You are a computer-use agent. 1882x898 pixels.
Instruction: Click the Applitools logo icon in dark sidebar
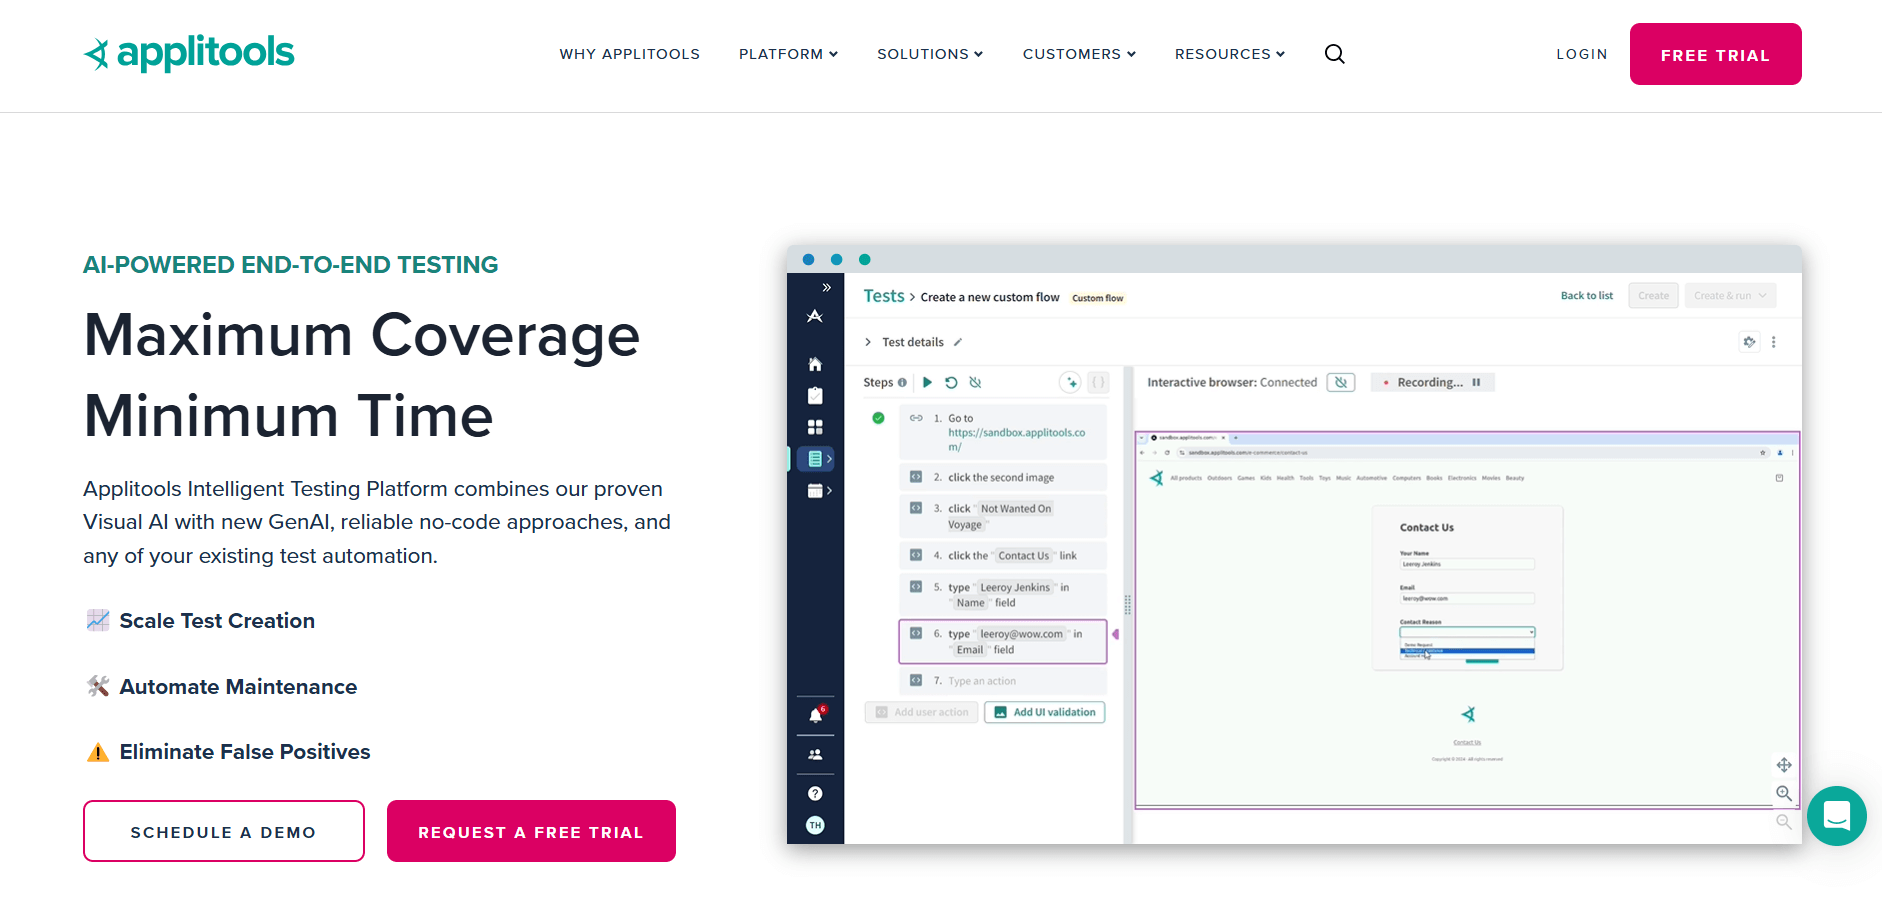coord(815,316)
